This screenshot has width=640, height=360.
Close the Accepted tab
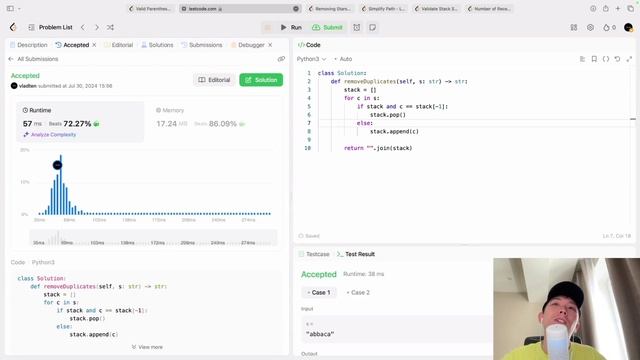coord(94,45)
